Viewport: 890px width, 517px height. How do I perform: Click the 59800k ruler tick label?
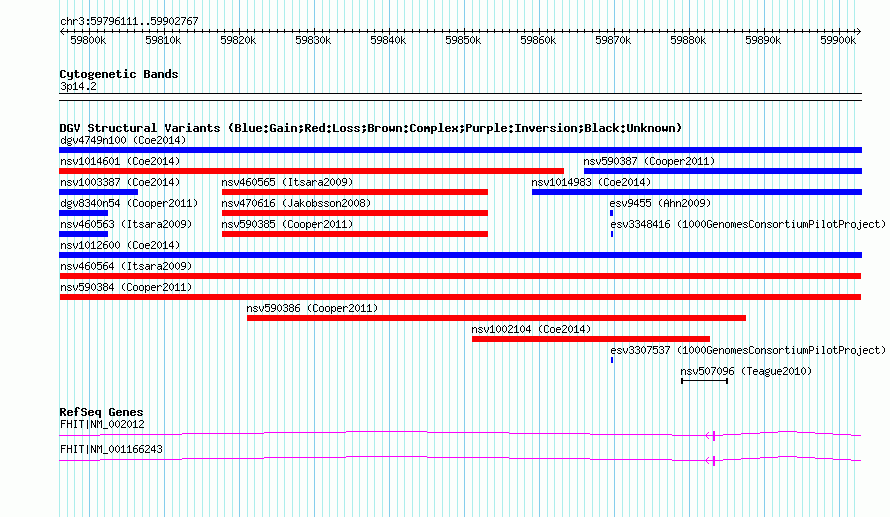click(x=88, y=40)
